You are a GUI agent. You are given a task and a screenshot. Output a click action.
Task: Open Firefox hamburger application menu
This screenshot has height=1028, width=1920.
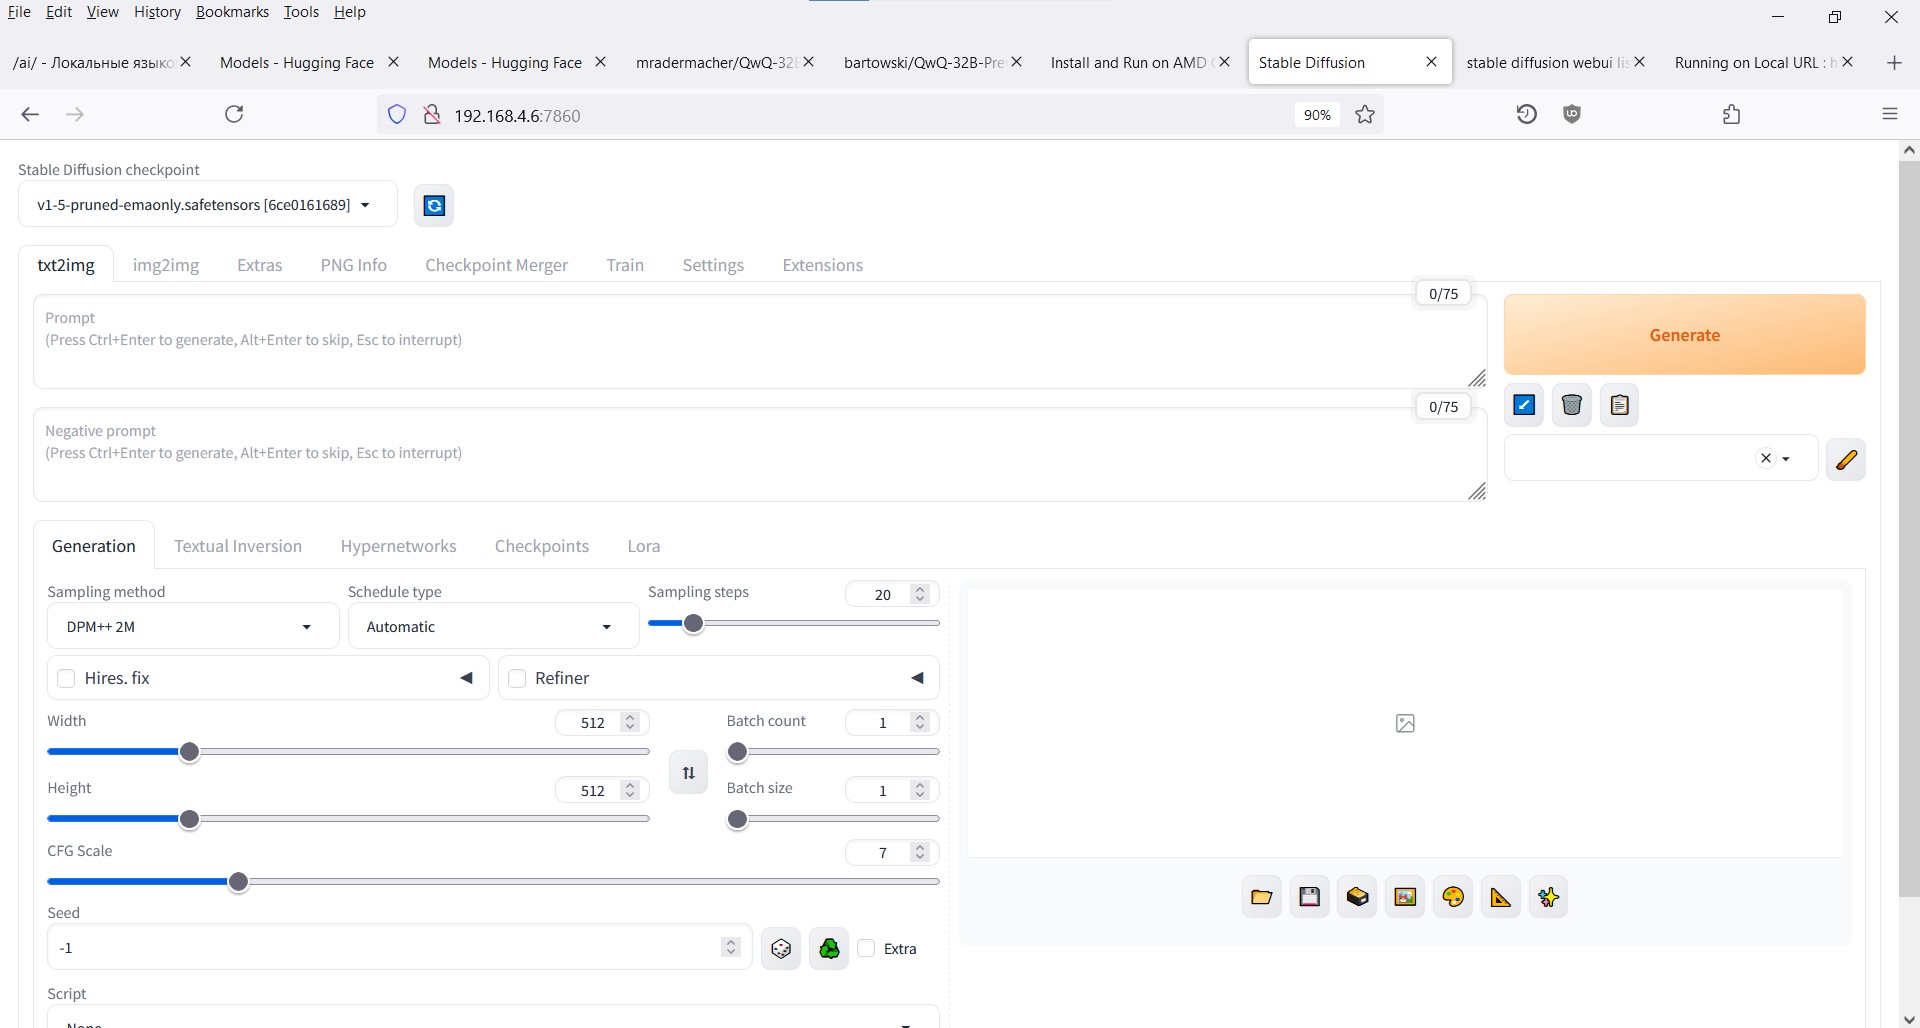[1889, 114]
